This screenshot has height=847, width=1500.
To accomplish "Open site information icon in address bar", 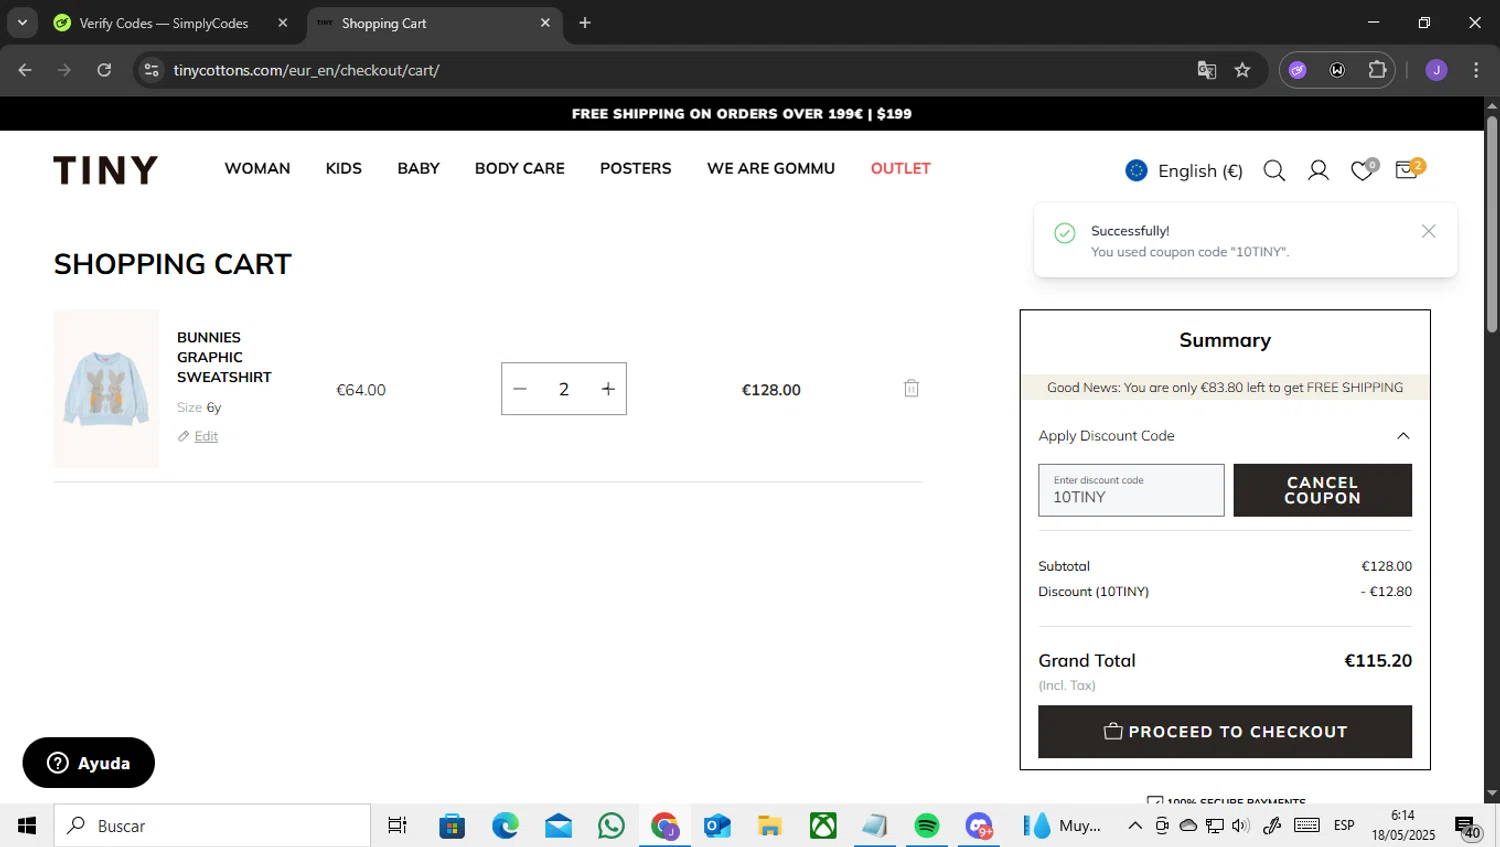I will pos(151,70).
